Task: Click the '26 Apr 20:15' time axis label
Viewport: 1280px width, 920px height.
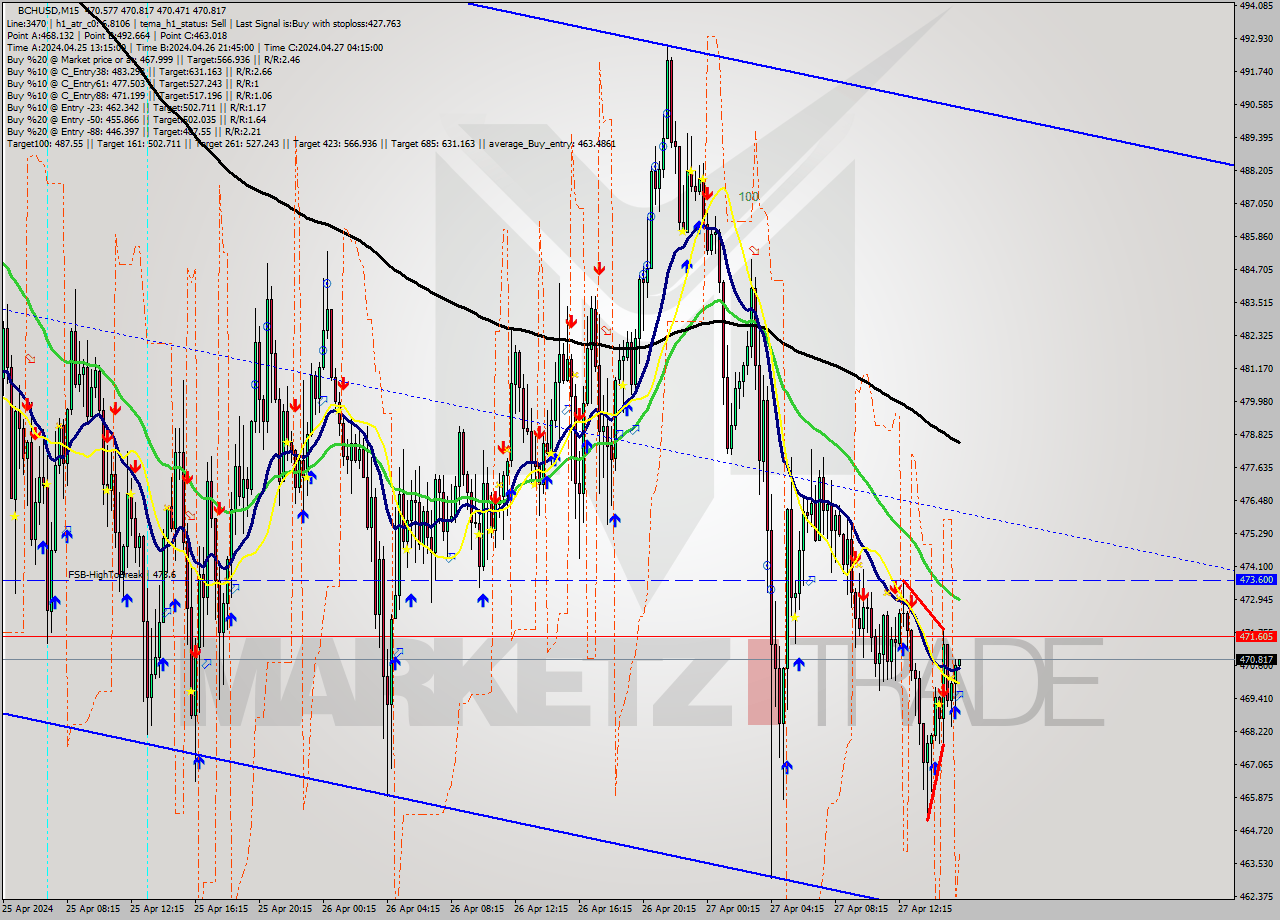Action: click(x=669, y=910)
